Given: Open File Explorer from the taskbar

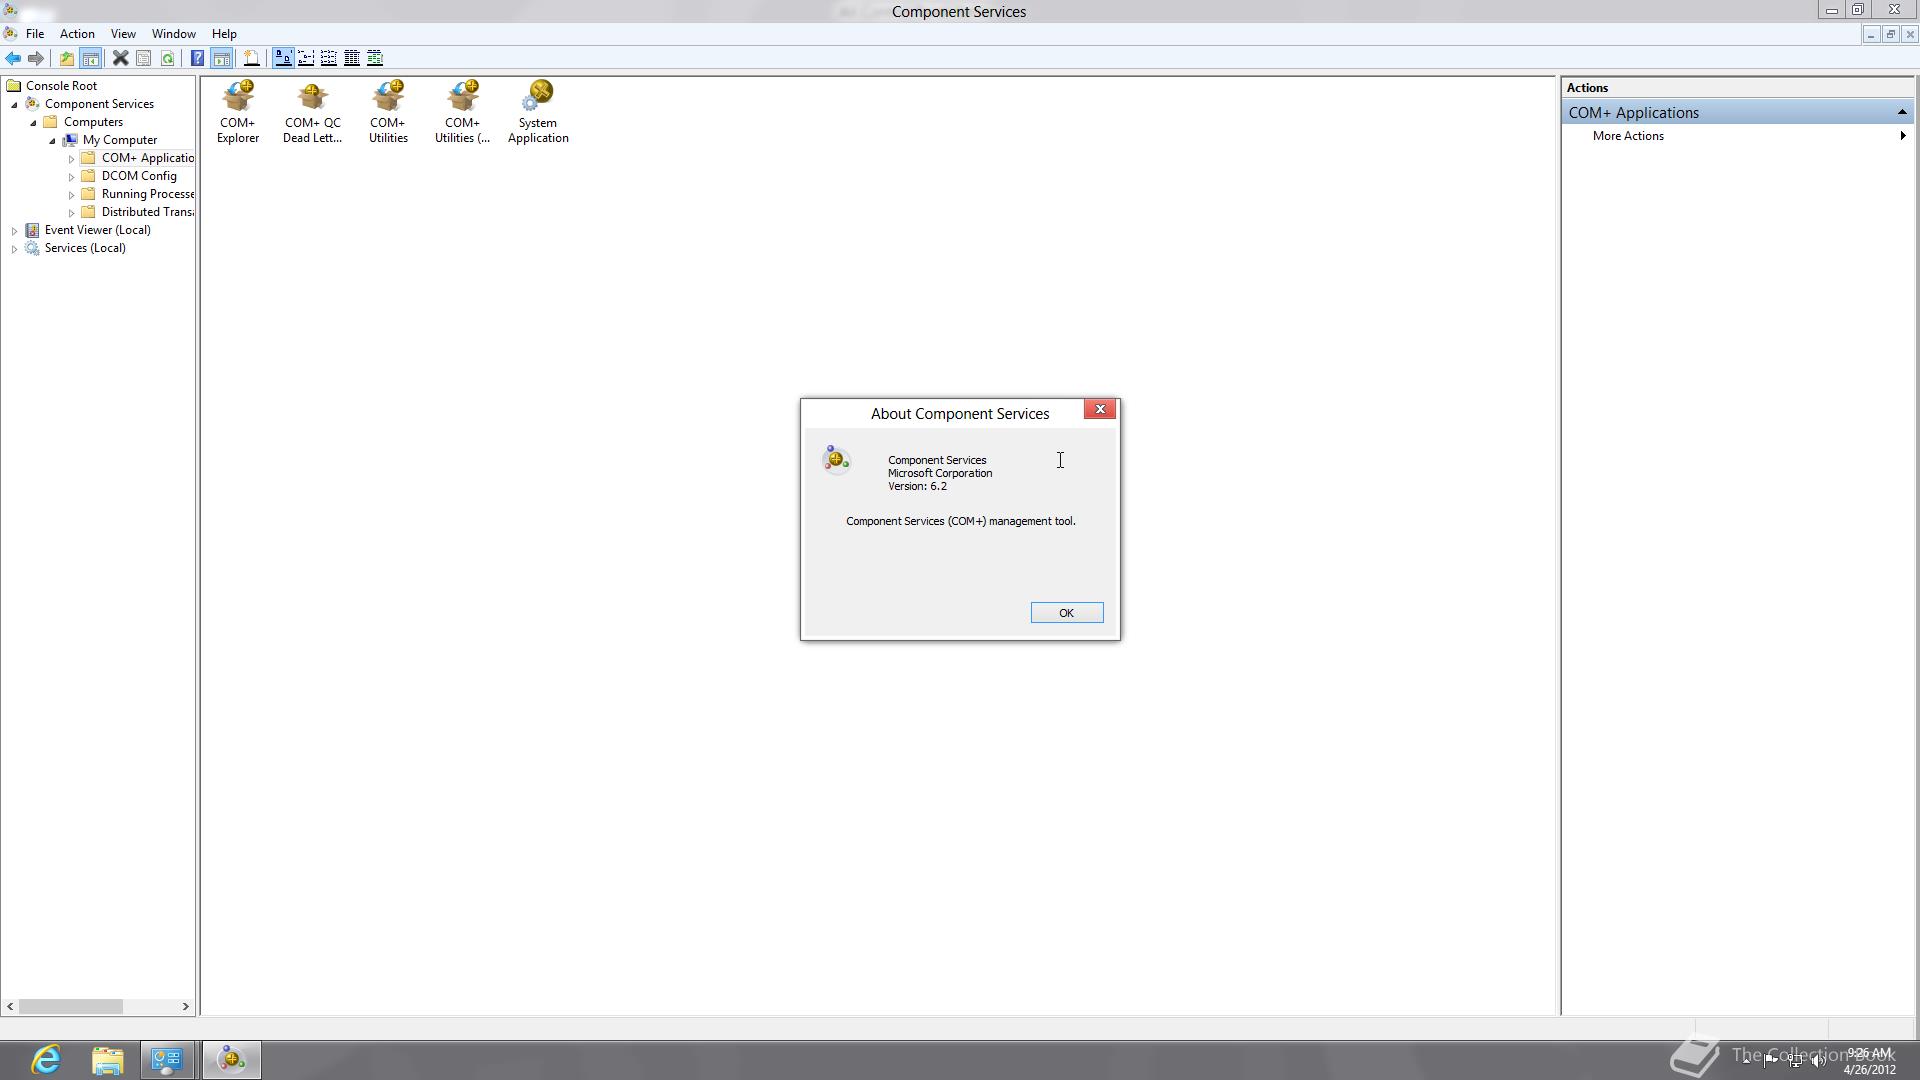Looking at the screenshot, I should (107, 1060).
